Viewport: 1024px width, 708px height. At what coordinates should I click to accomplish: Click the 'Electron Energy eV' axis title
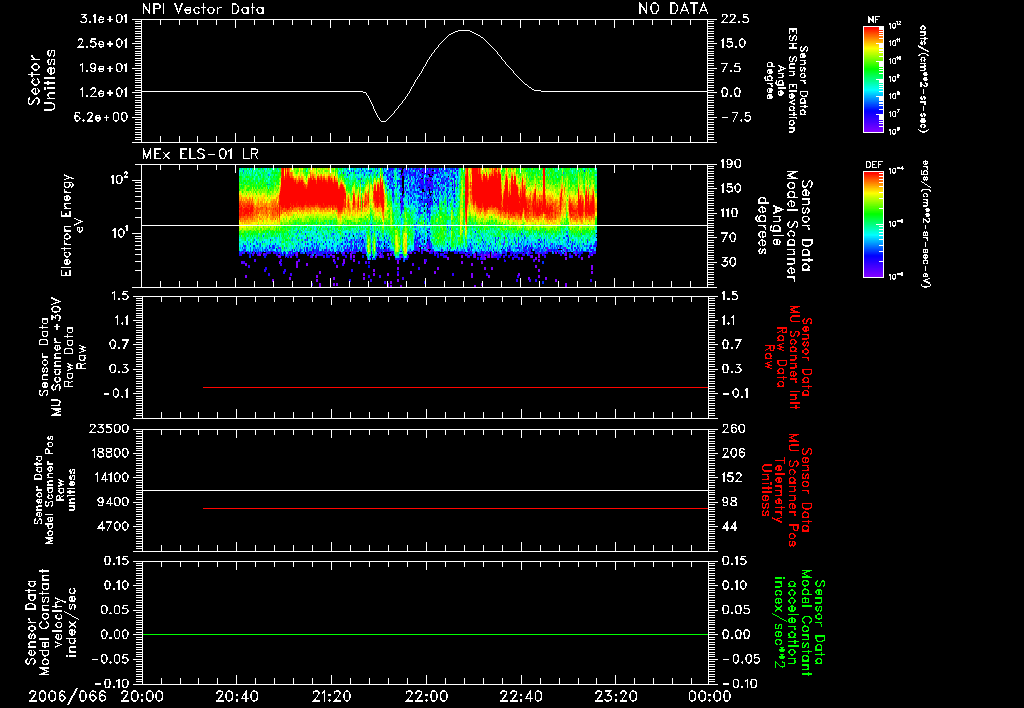[x=72, y=225]
